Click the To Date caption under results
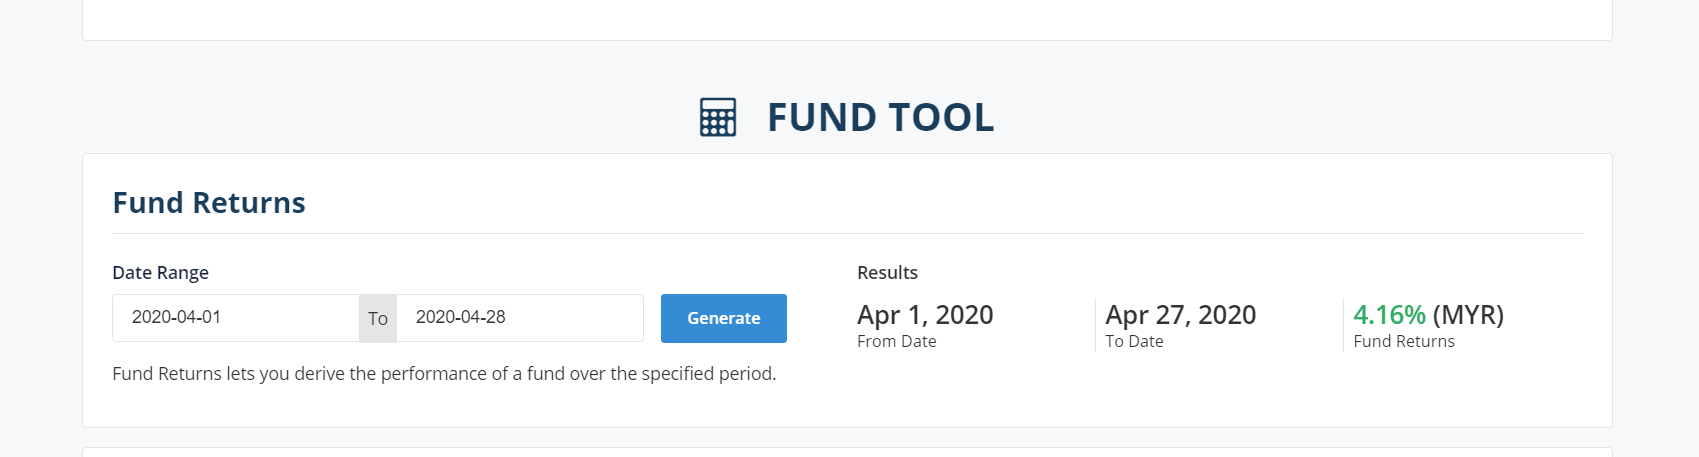 (x=1134, y=341)
